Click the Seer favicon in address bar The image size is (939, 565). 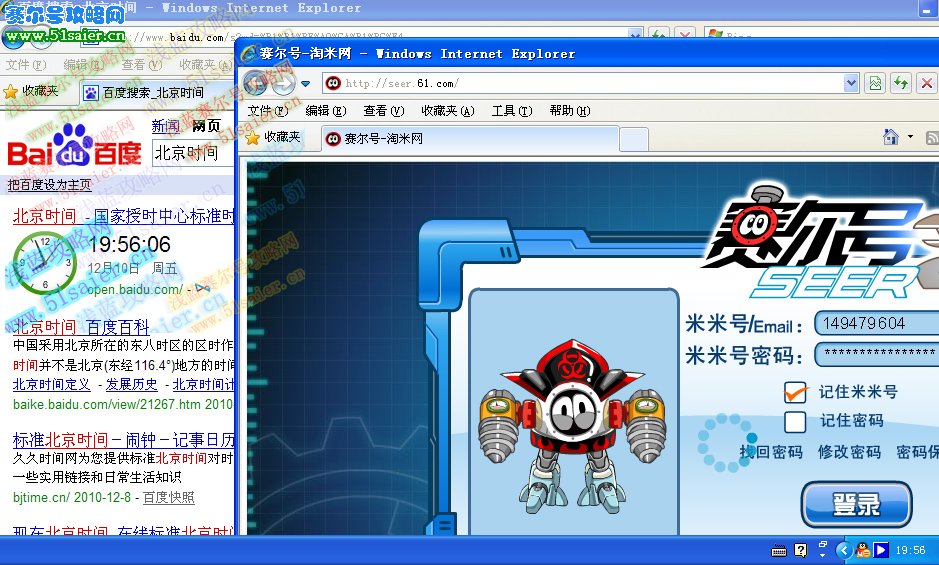[x=334, y=83]
